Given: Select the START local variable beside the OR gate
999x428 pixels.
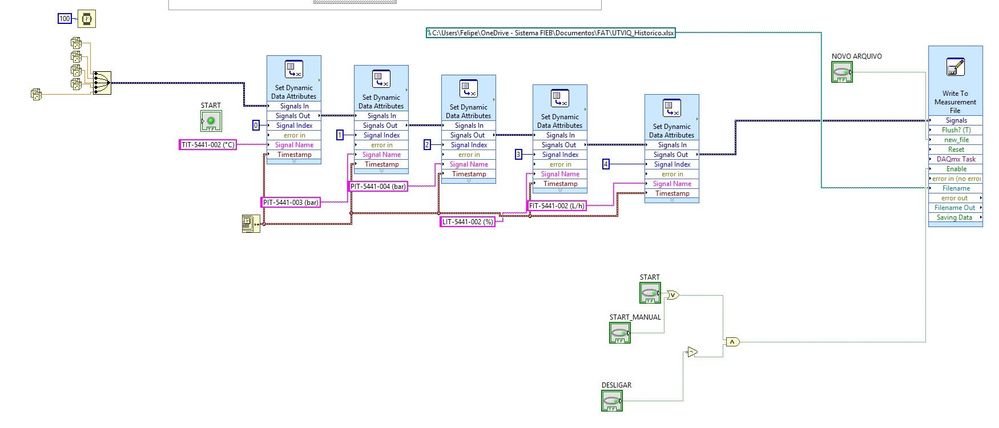Looking at the screenshot, I should pyautogui.click(x=650, y=292).
